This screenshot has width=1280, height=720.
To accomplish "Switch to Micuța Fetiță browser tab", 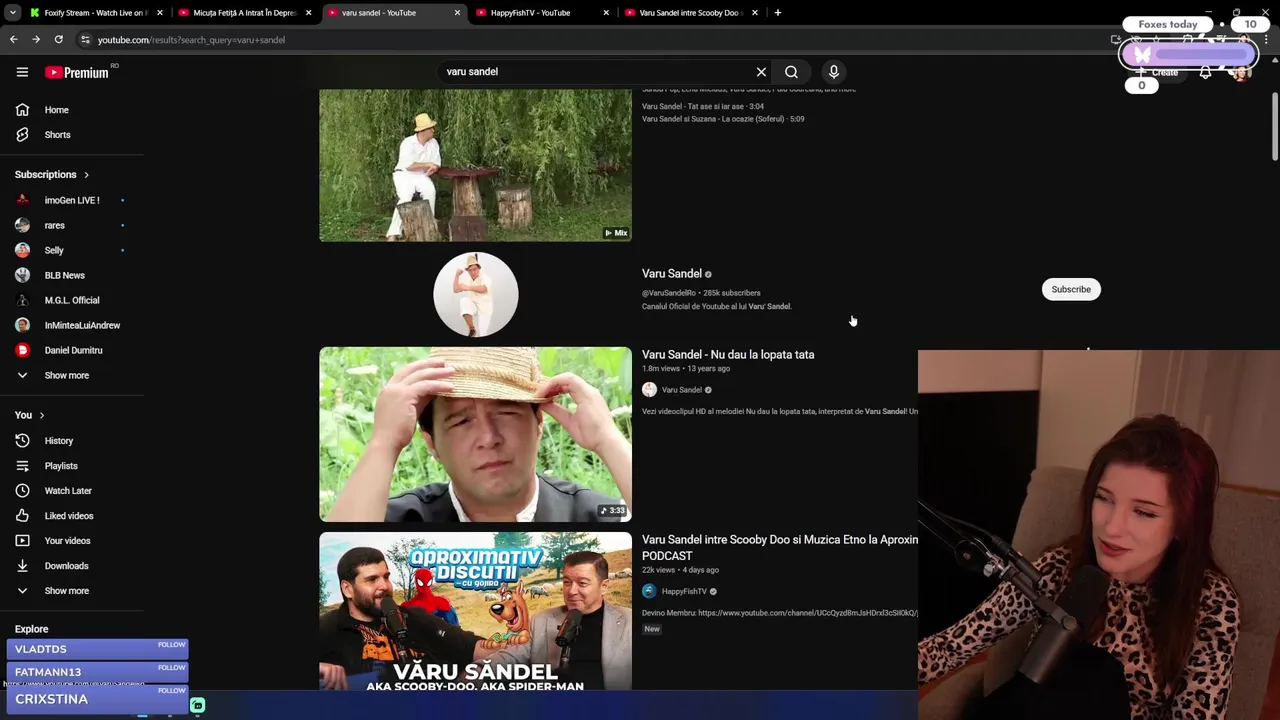I will (x=245, y=13).
